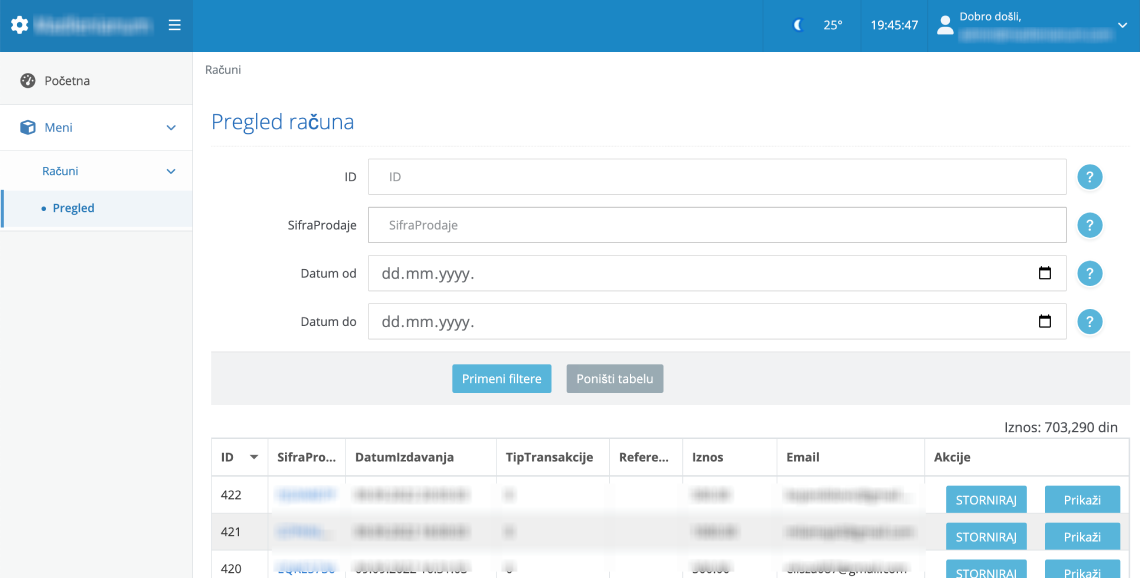Click the Poništi tabelu button

coord(615,379)
